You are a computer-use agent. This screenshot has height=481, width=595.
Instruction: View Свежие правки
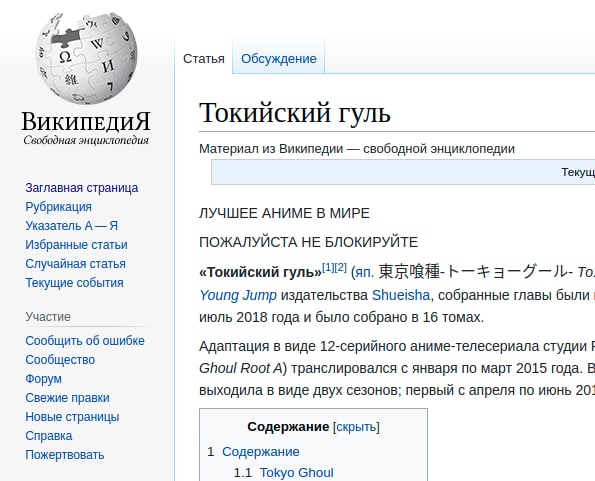pos(67,398)
